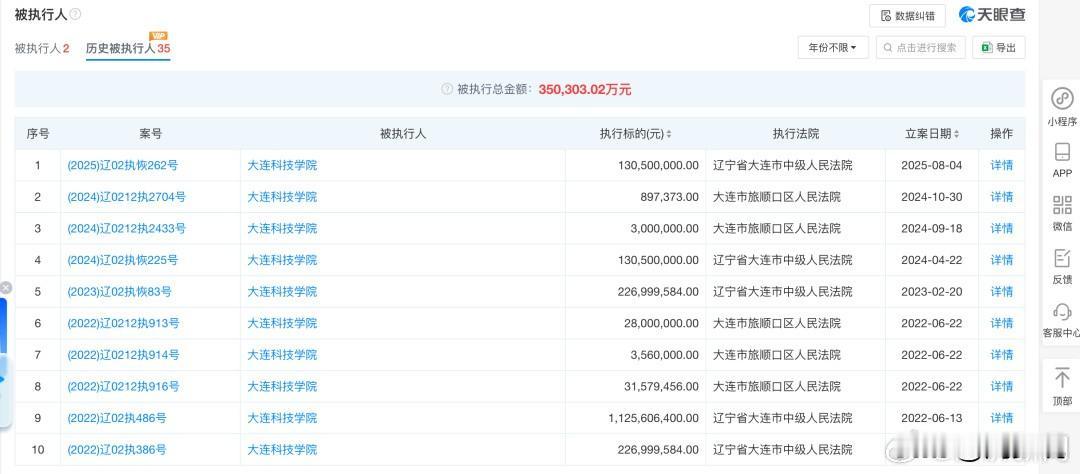Open 详情 for case 辽02执恢262号
Image resolution: width=1080 pixels, height=474 pixels.
(x=1001, y=165)
